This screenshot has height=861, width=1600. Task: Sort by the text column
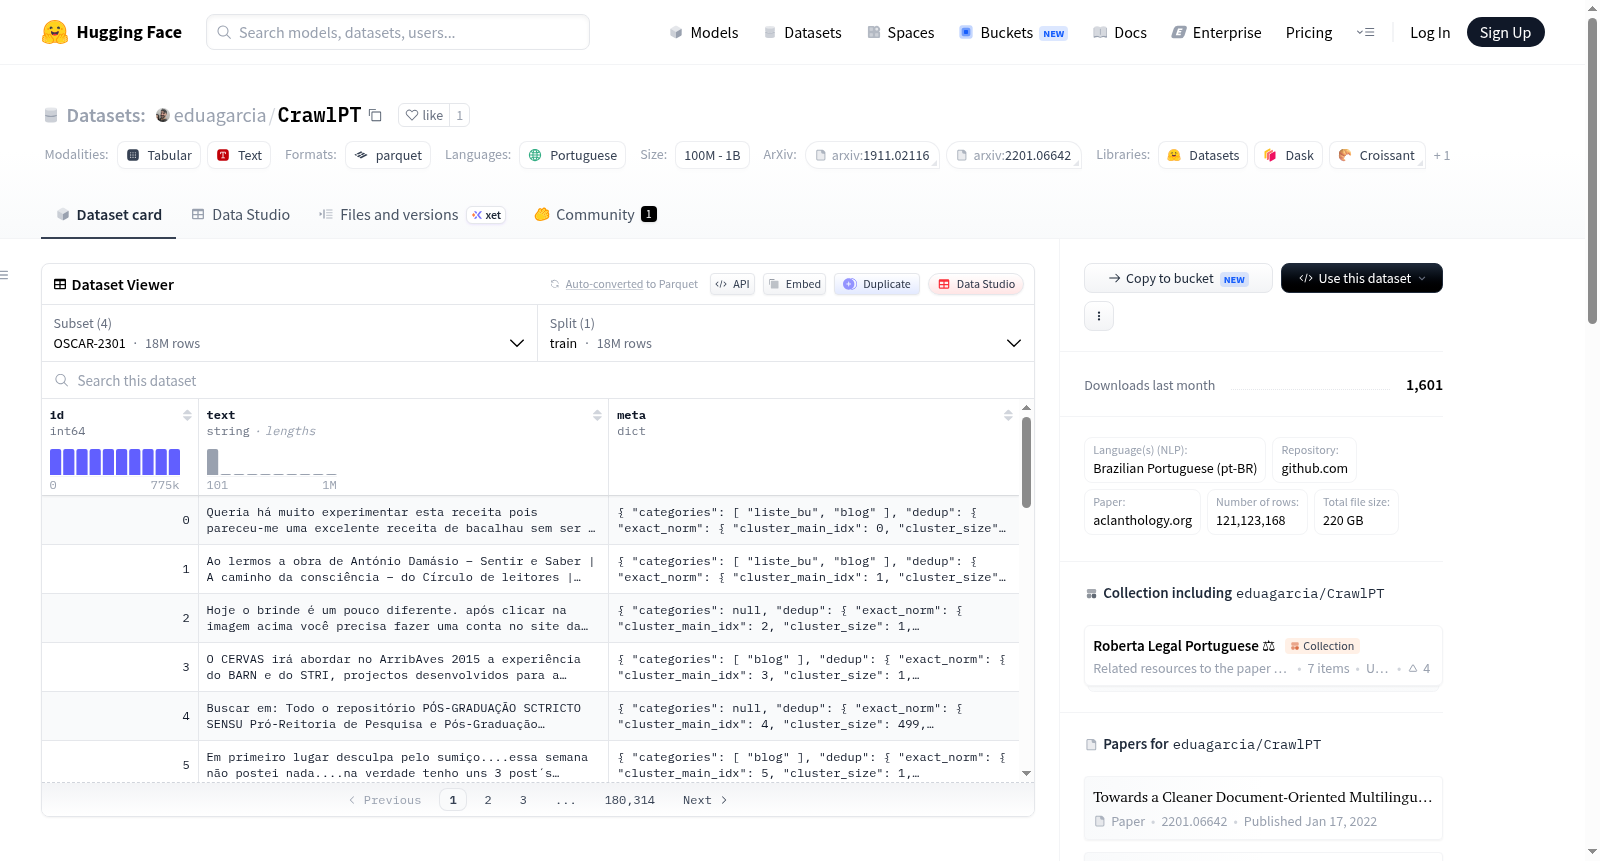597,415
